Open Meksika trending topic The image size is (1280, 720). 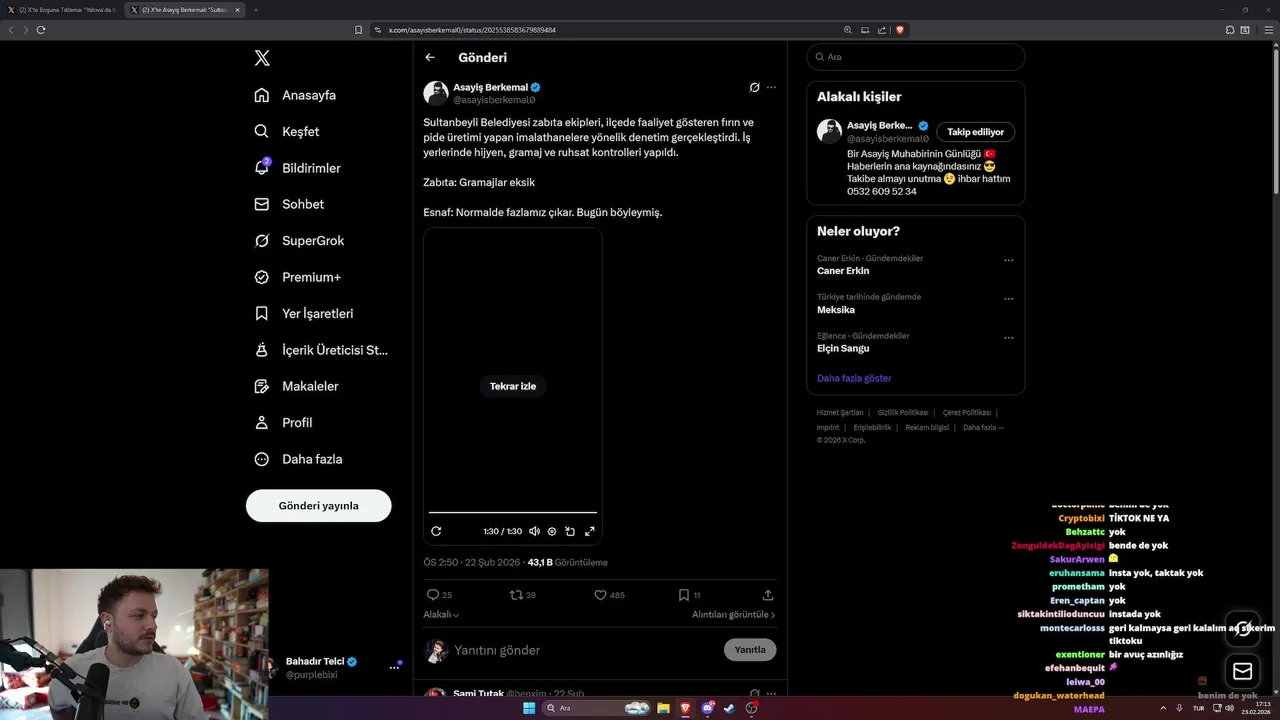click(836, 310)
